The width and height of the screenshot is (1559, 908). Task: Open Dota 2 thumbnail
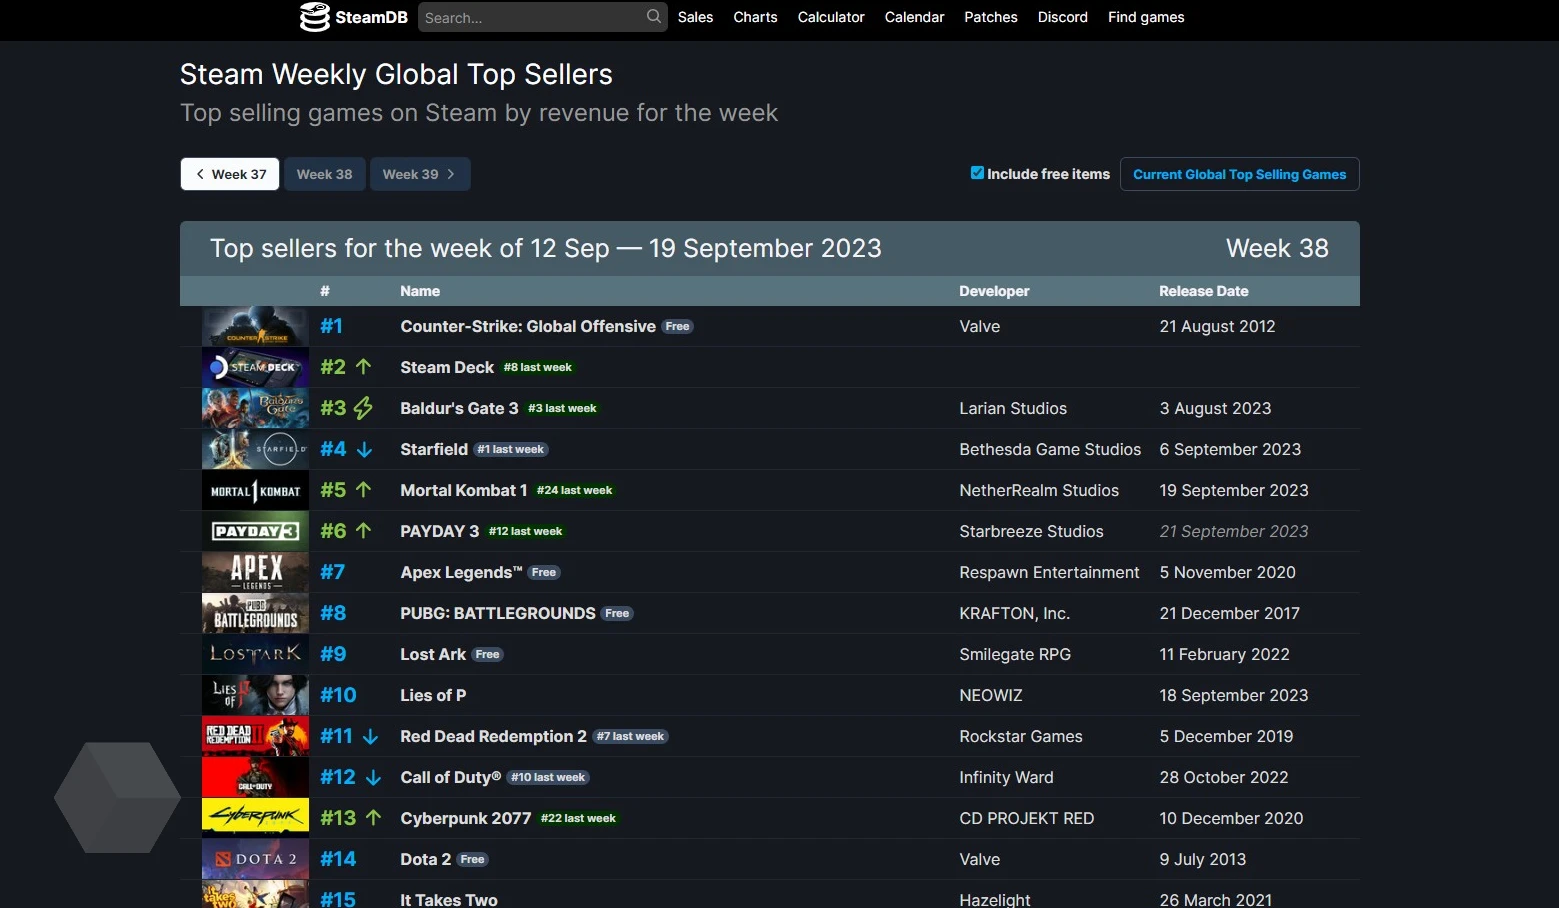pyautogui.click(x=255, y=859)
